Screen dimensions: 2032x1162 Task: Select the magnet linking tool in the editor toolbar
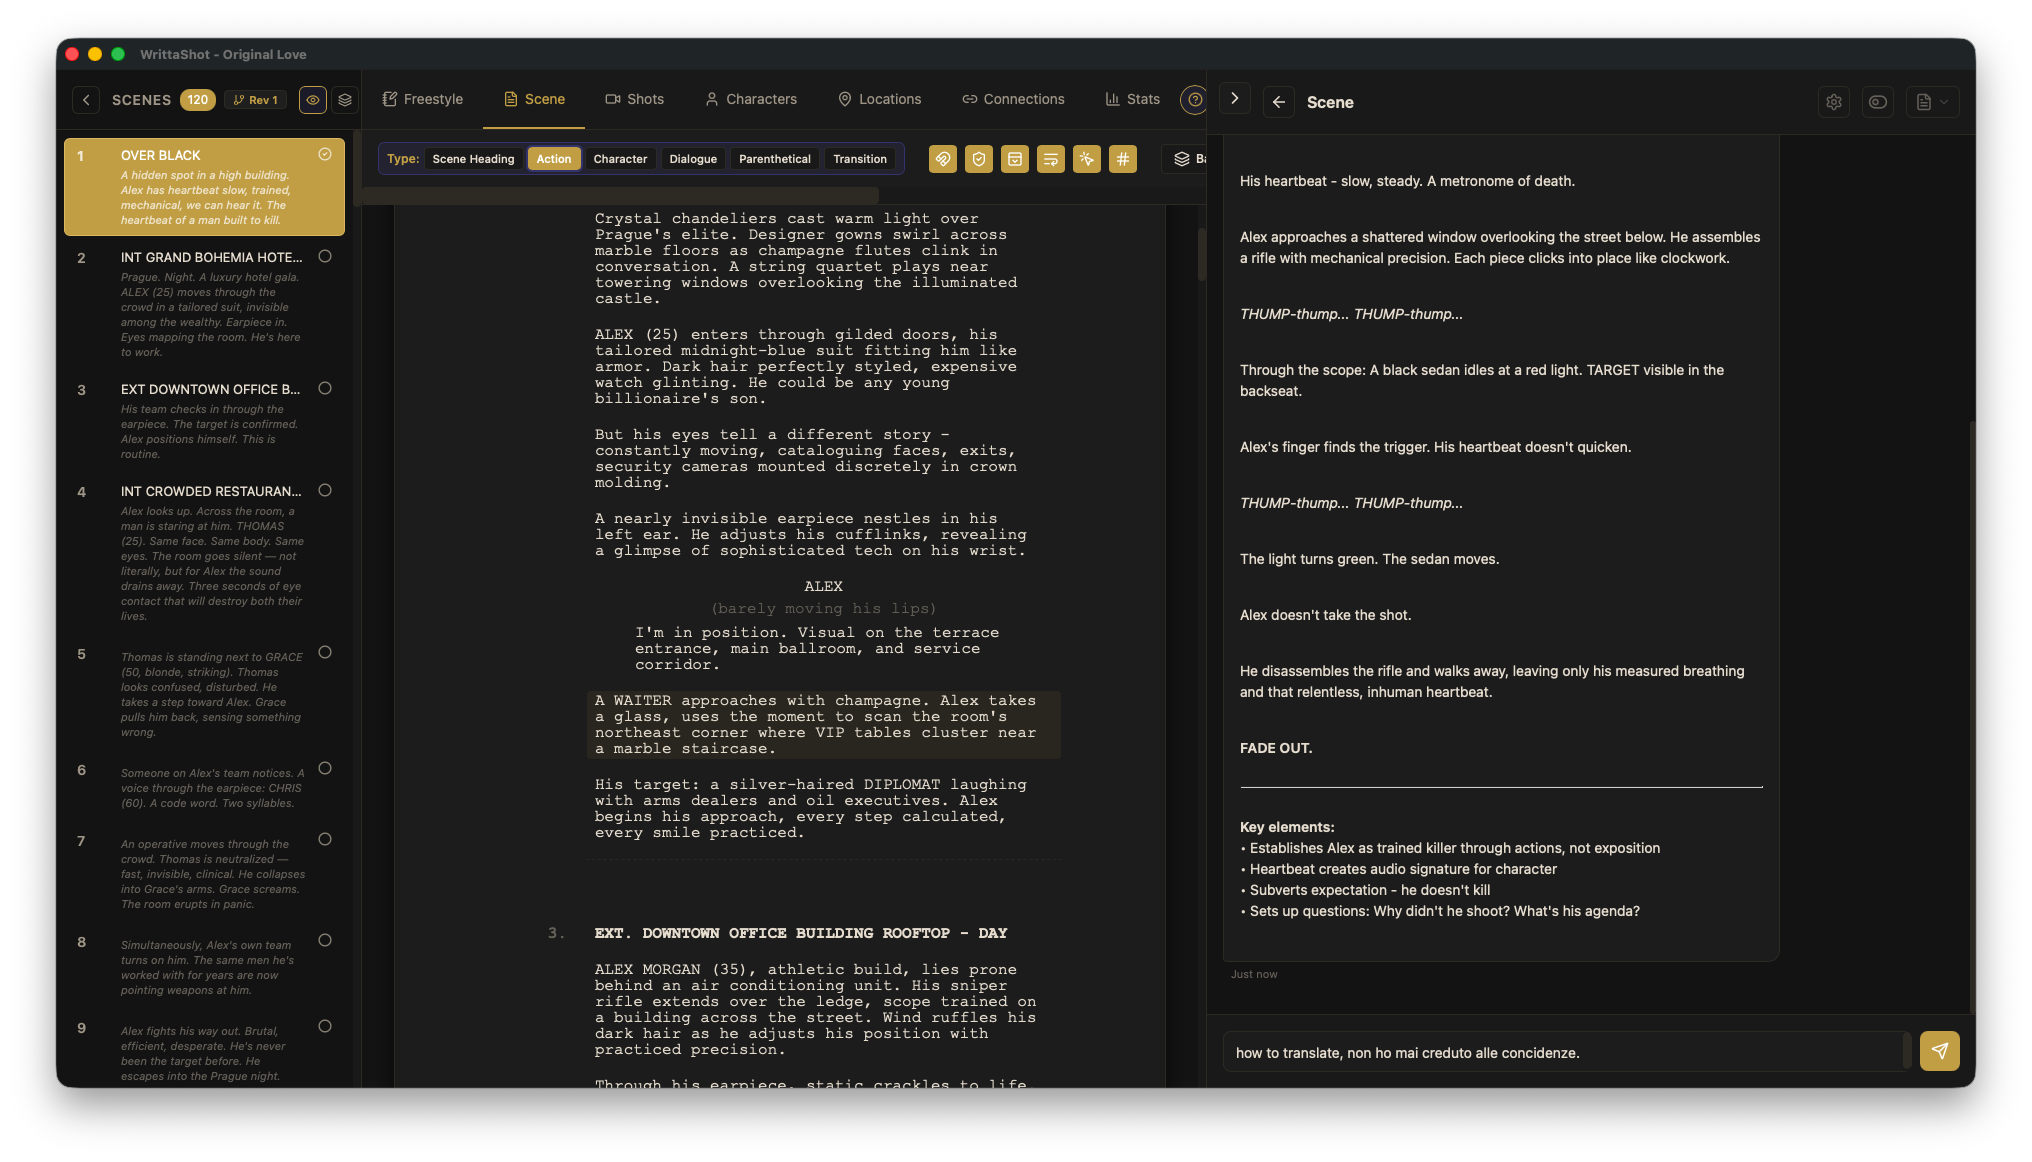pyautogui.click(x=942, y=159)
